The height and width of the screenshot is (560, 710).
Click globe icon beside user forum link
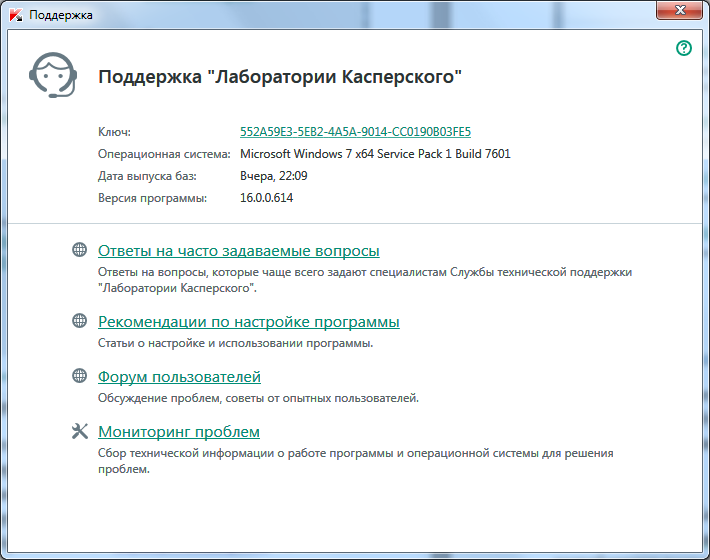80,375
